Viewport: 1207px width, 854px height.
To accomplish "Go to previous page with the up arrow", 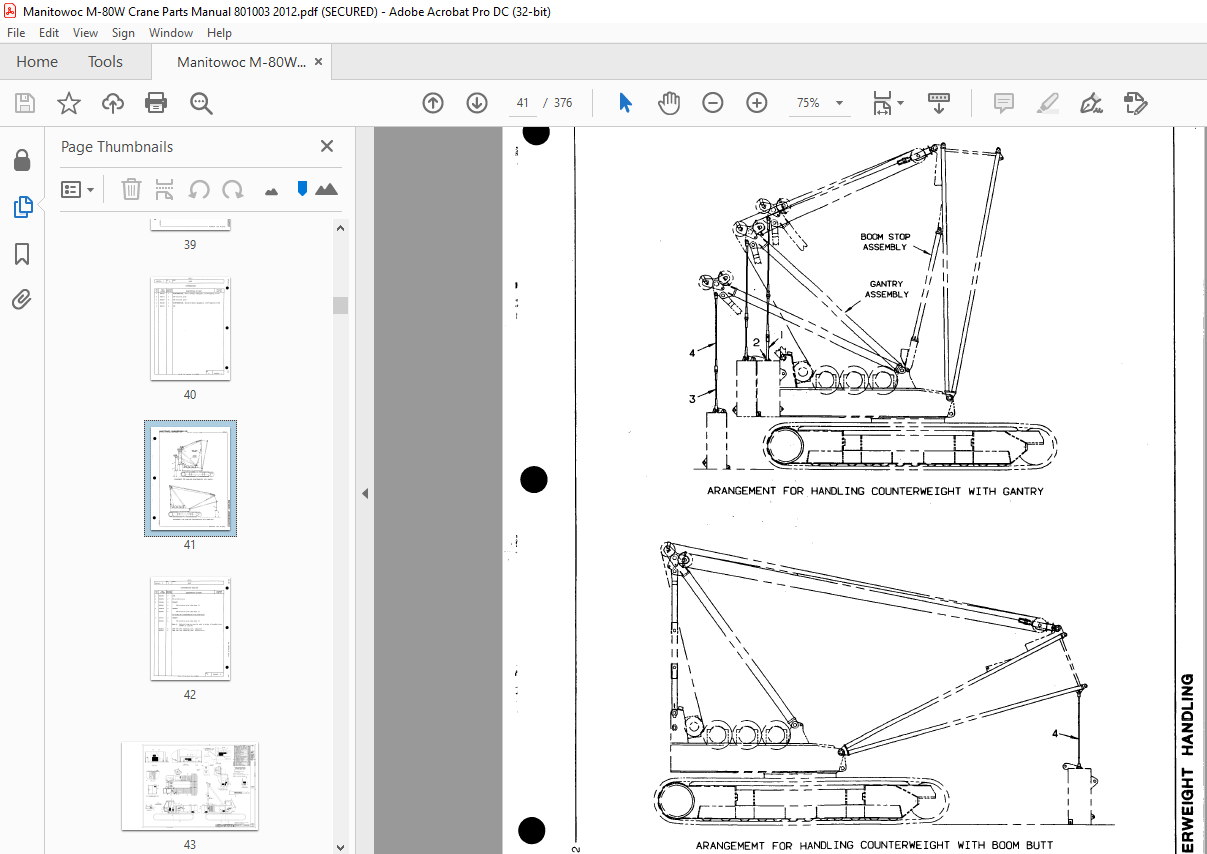I will 433,103.
